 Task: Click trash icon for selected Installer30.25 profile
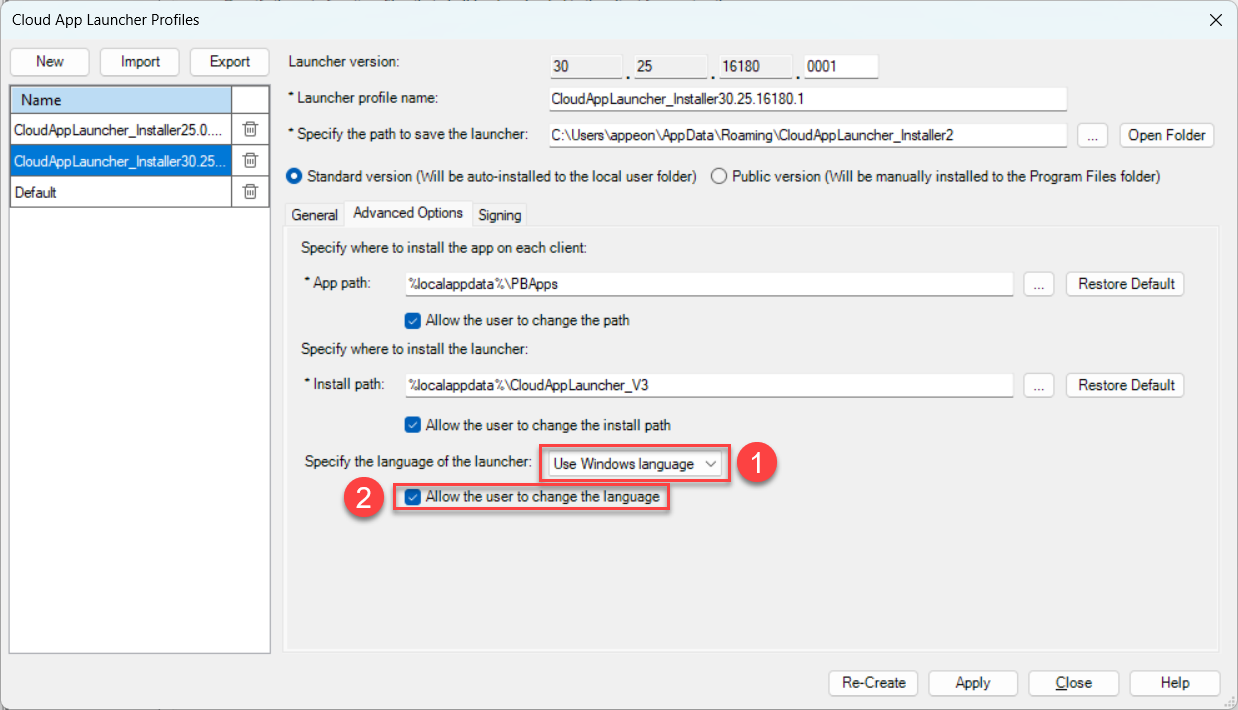click(250, 160)
